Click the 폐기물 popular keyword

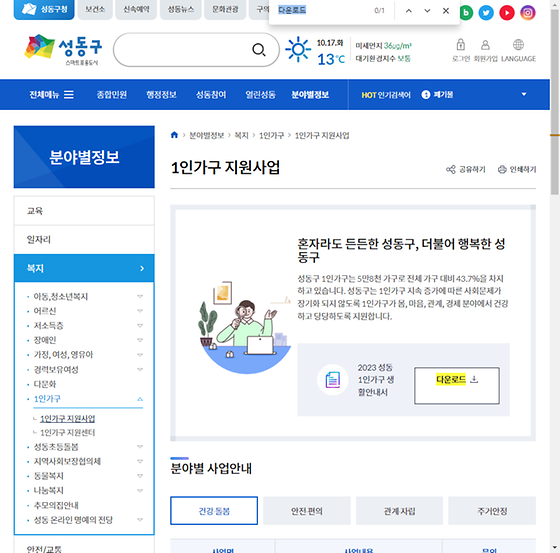[x=443, y=95]
